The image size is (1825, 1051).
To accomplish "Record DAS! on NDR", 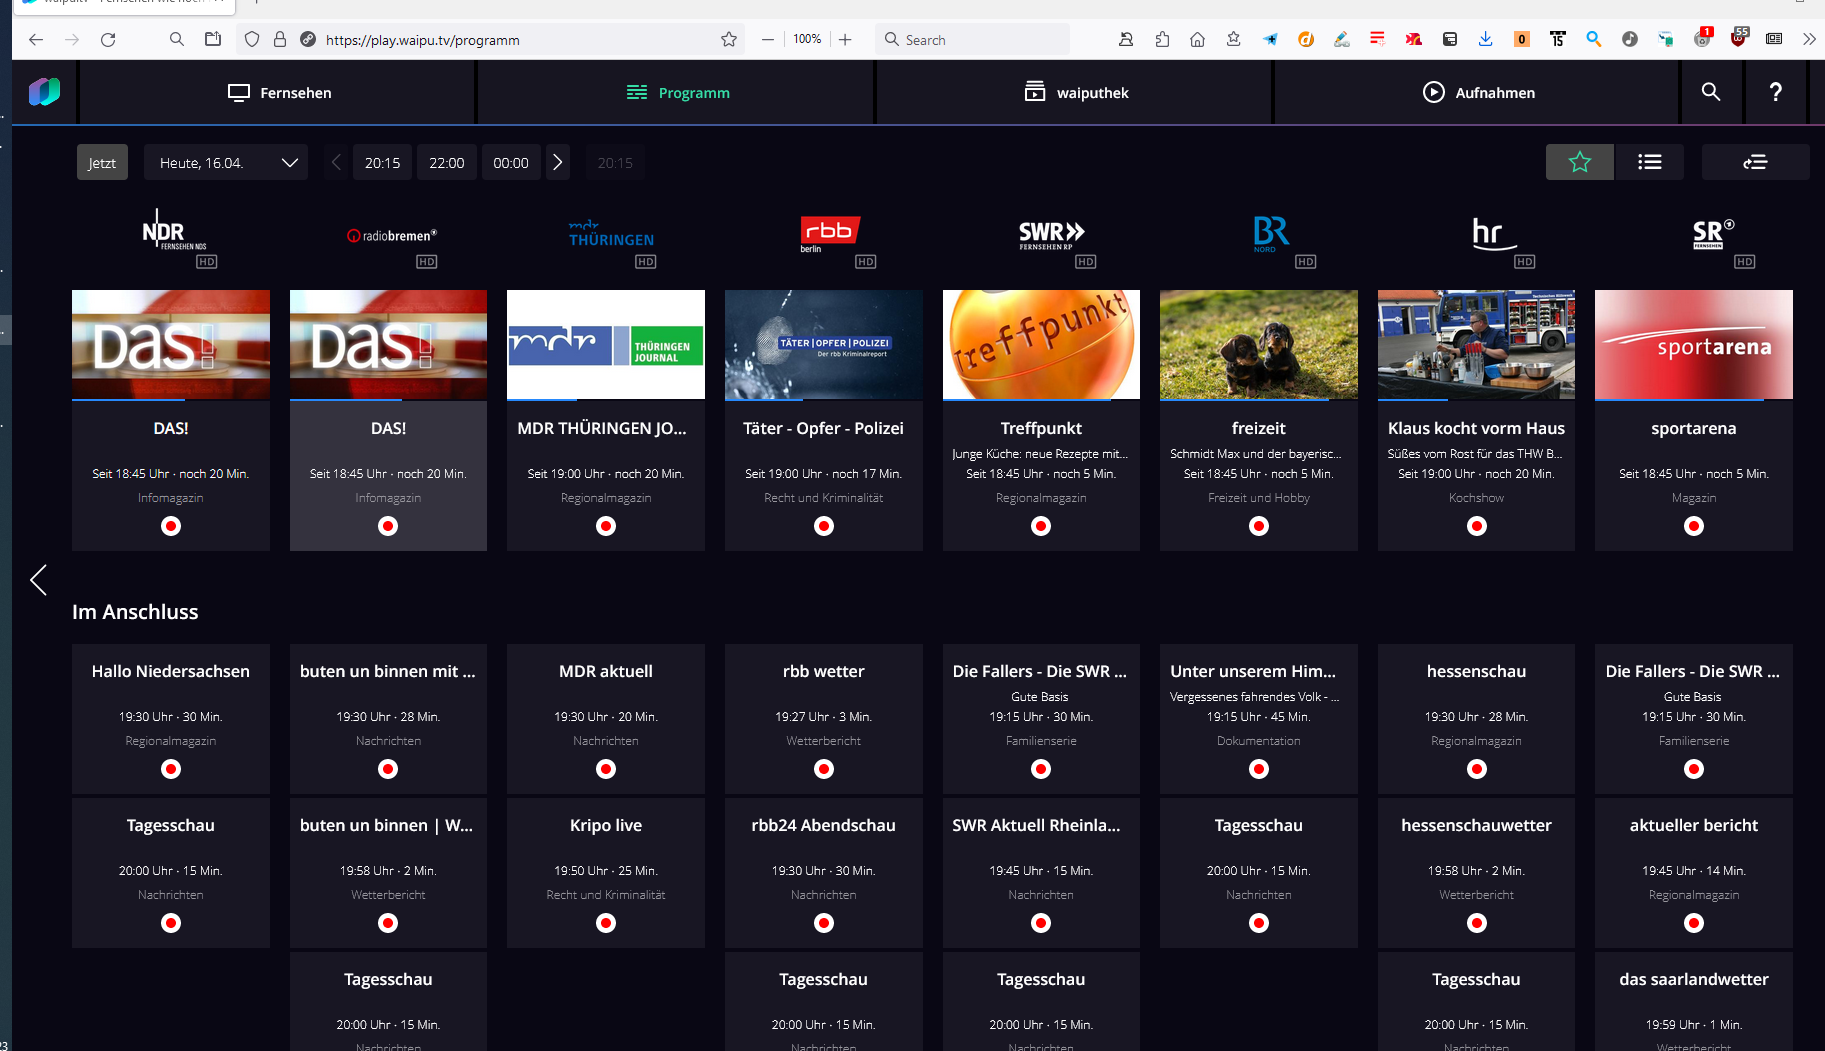I will click(171, 526).
